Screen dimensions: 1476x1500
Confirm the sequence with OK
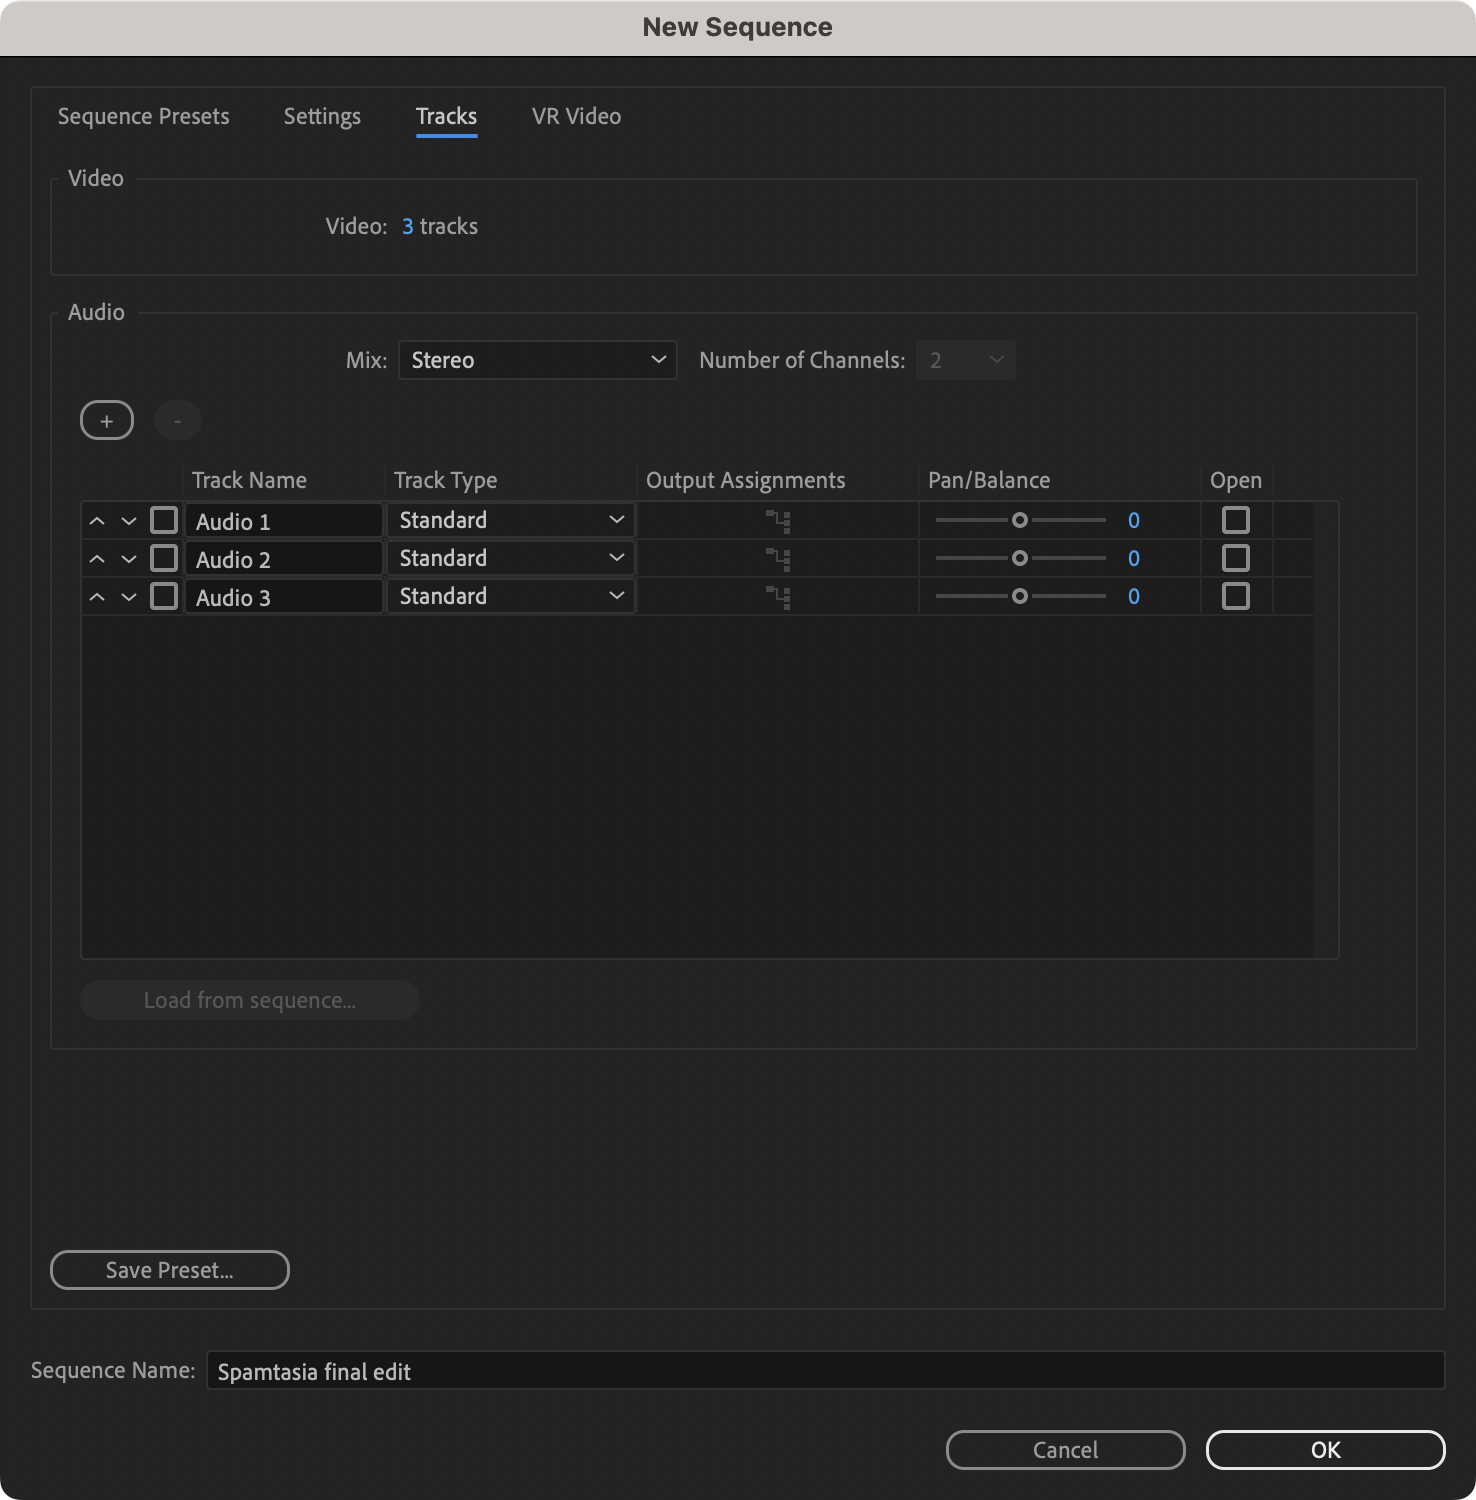tap(1326, 1450)
